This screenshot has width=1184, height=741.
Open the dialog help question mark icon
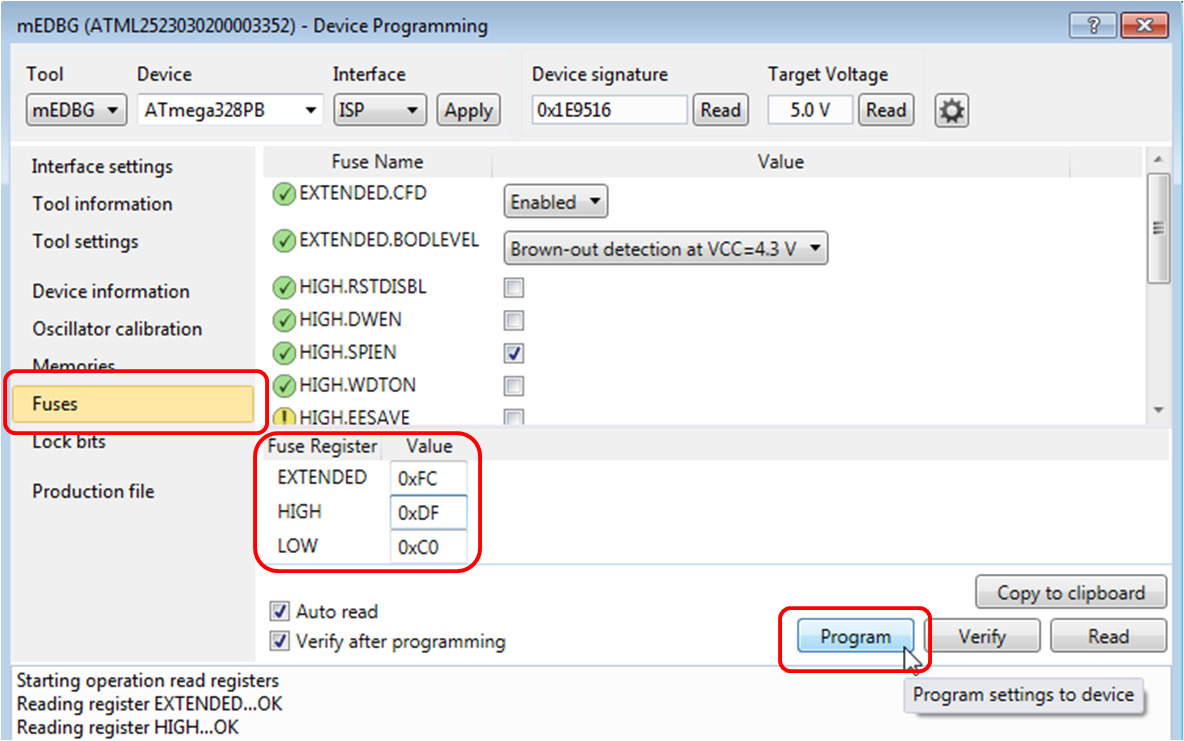pyautogui.click(x=1092, y=26)
